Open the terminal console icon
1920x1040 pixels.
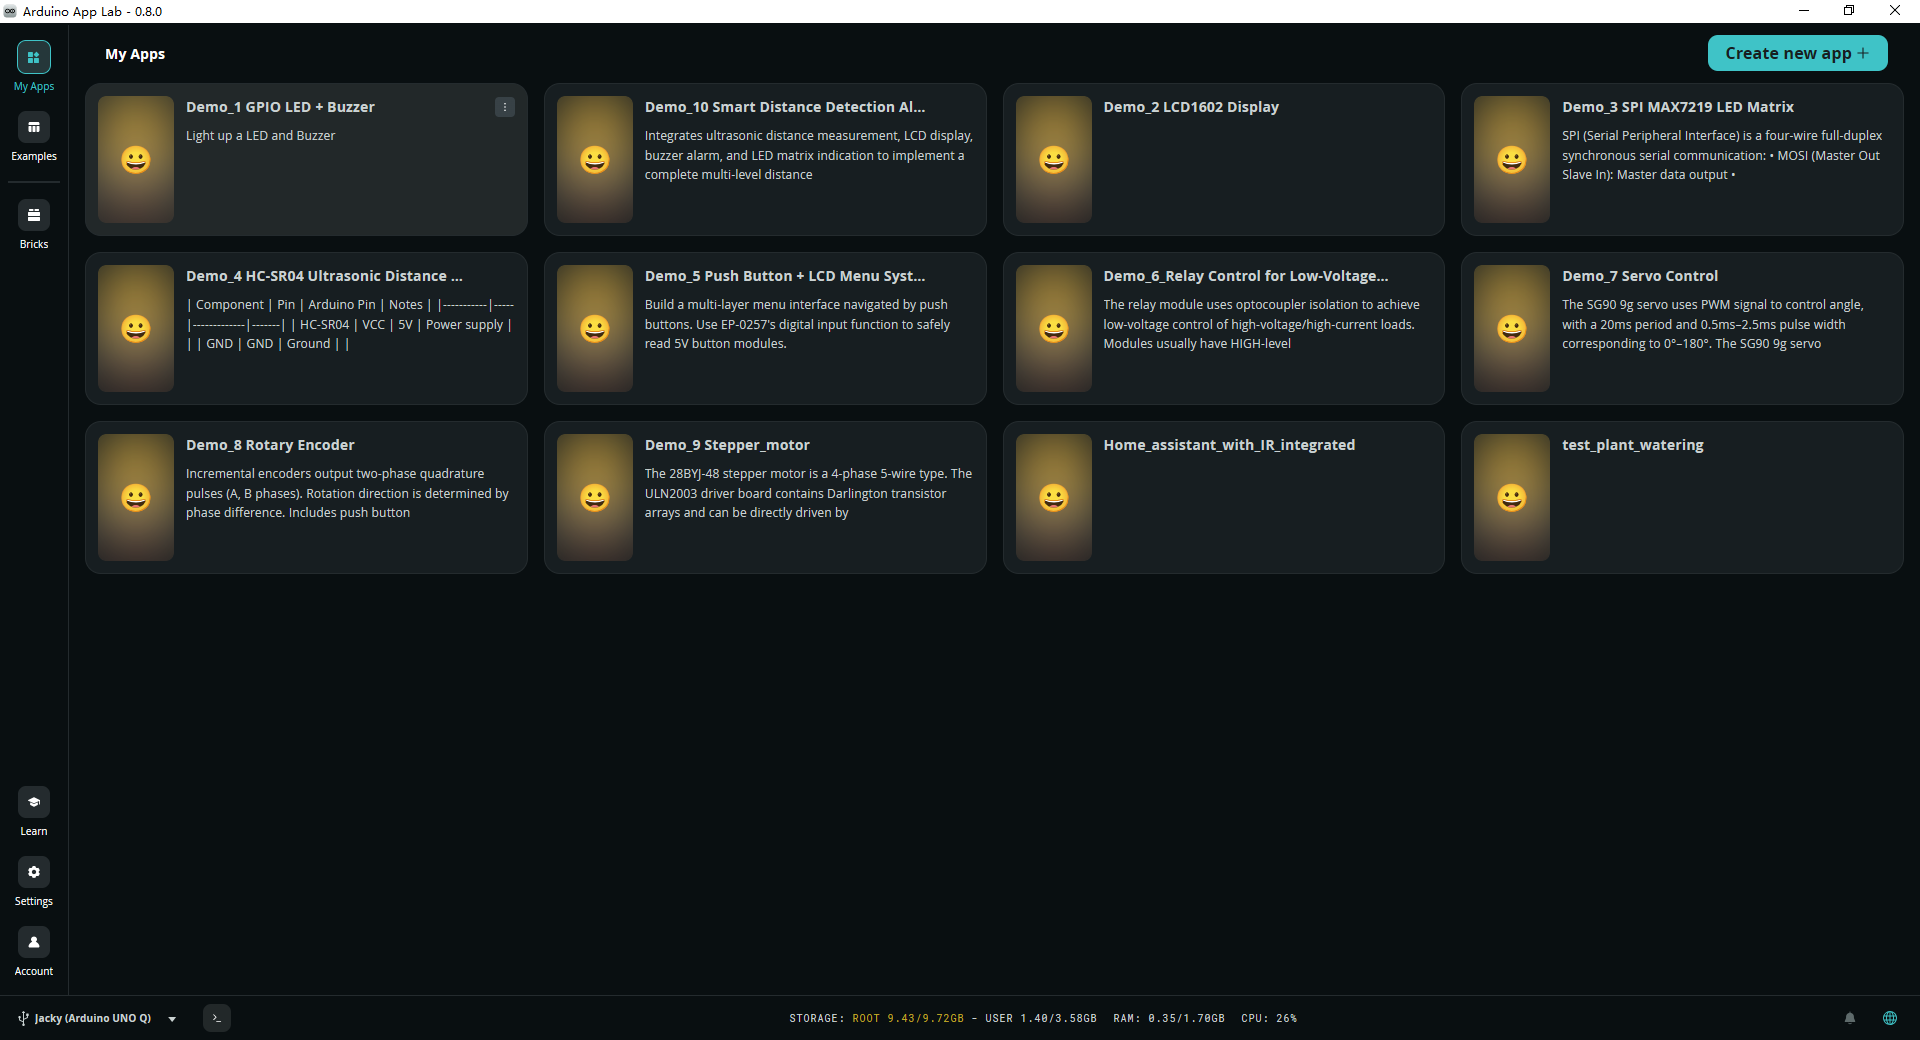tap(217, 1018)
